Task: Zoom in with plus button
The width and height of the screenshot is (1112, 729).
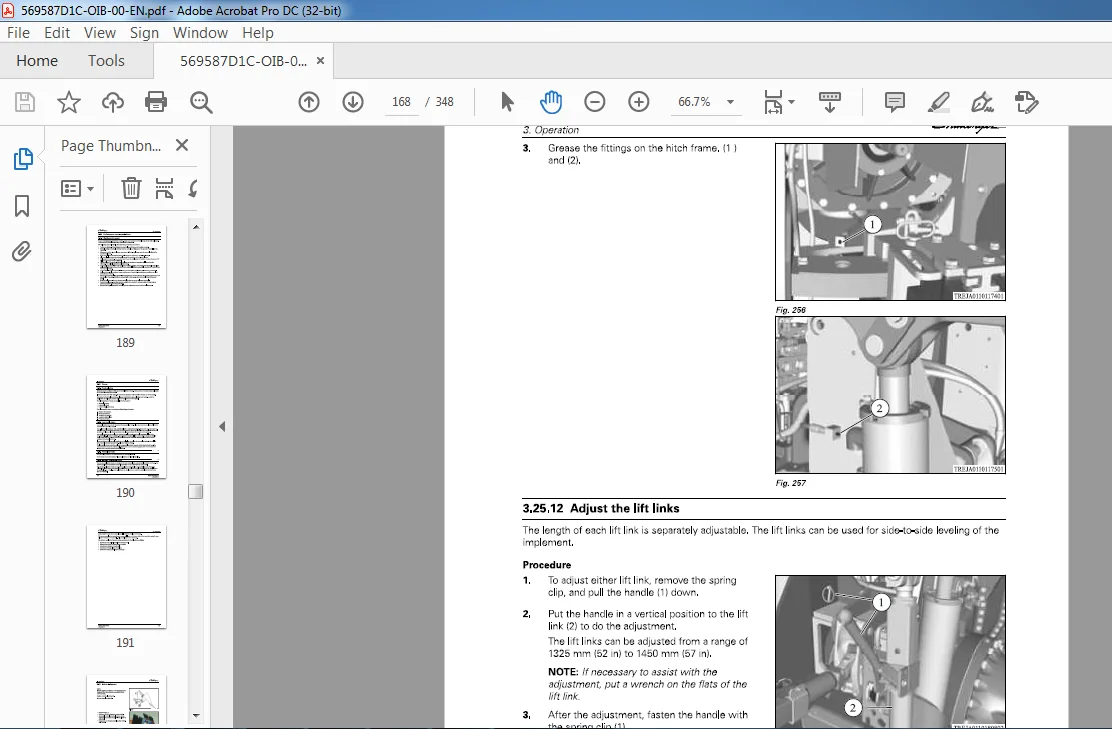Action: tap(639, 102)
